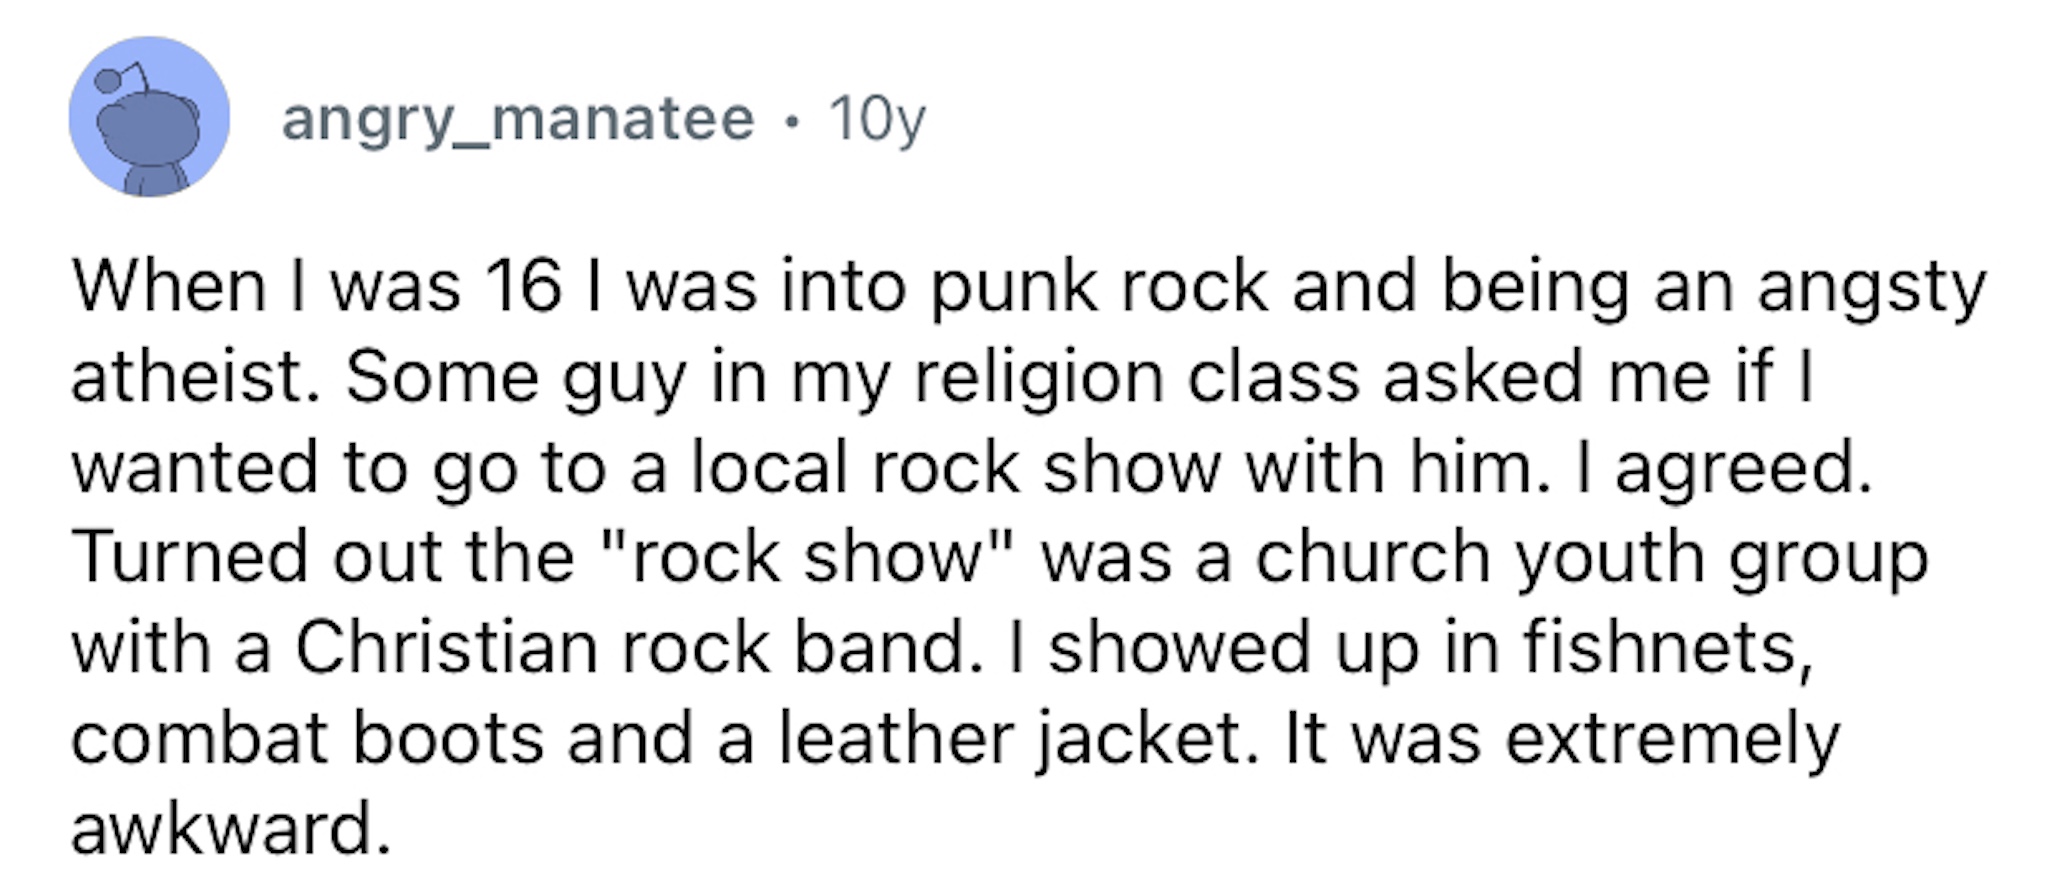Click the word "fishnets" in the comment
The image size is (2064, 892).
point(1667,647)
